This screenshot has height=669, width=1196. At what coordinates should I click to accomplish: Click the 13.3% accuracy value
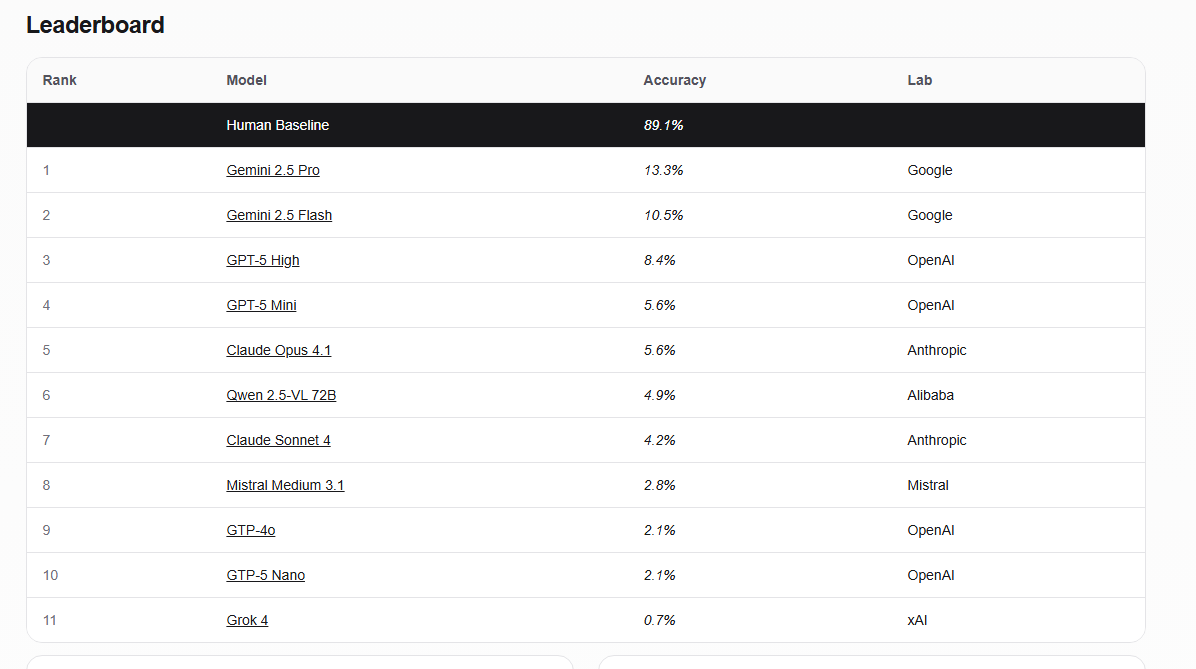pos(664,170)
